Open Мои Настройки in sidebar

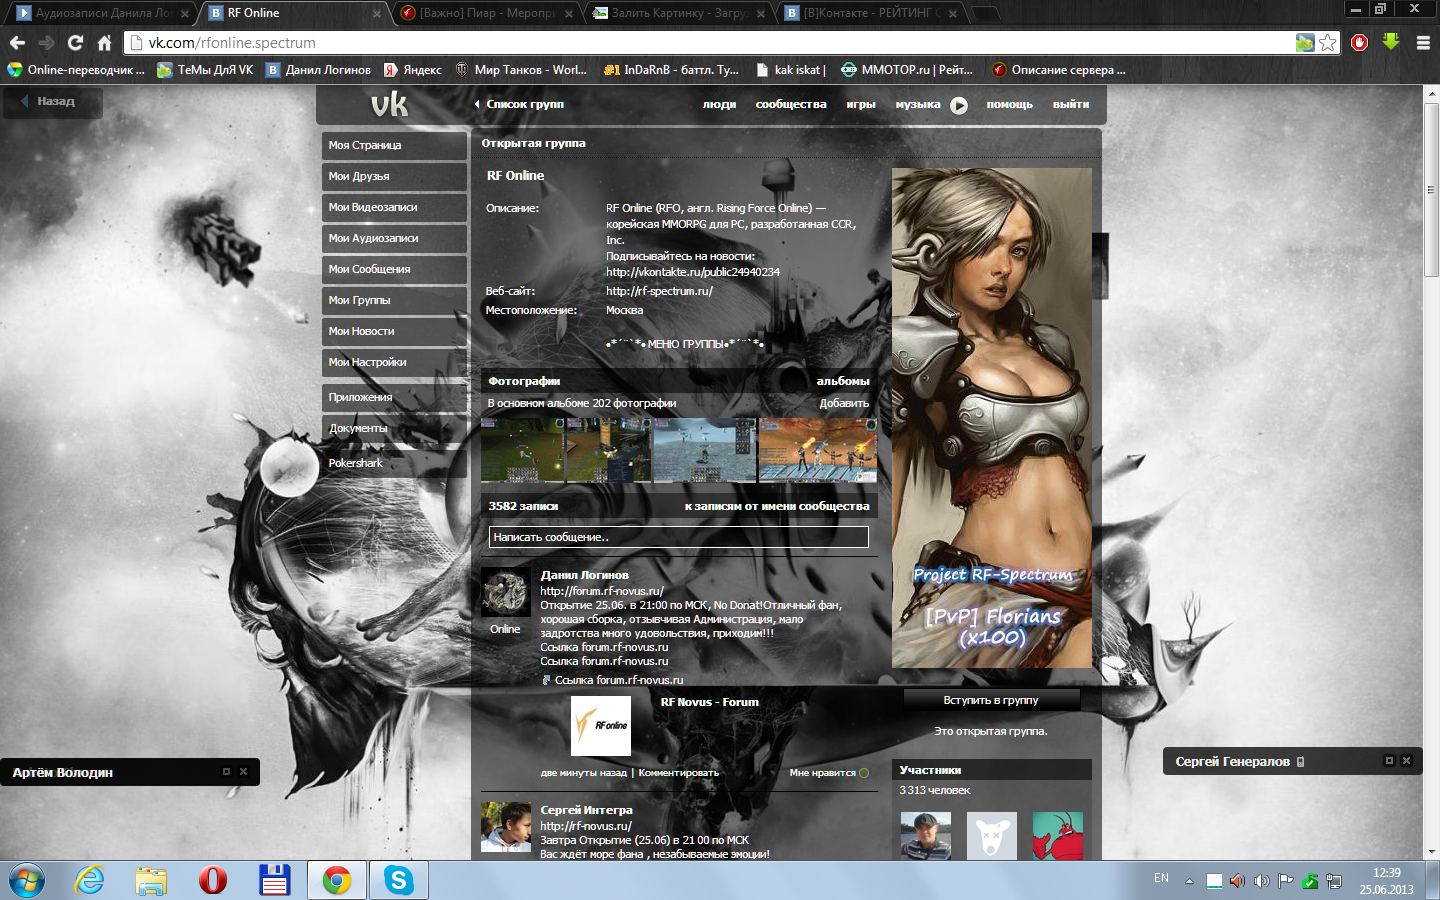click(394, 362)
